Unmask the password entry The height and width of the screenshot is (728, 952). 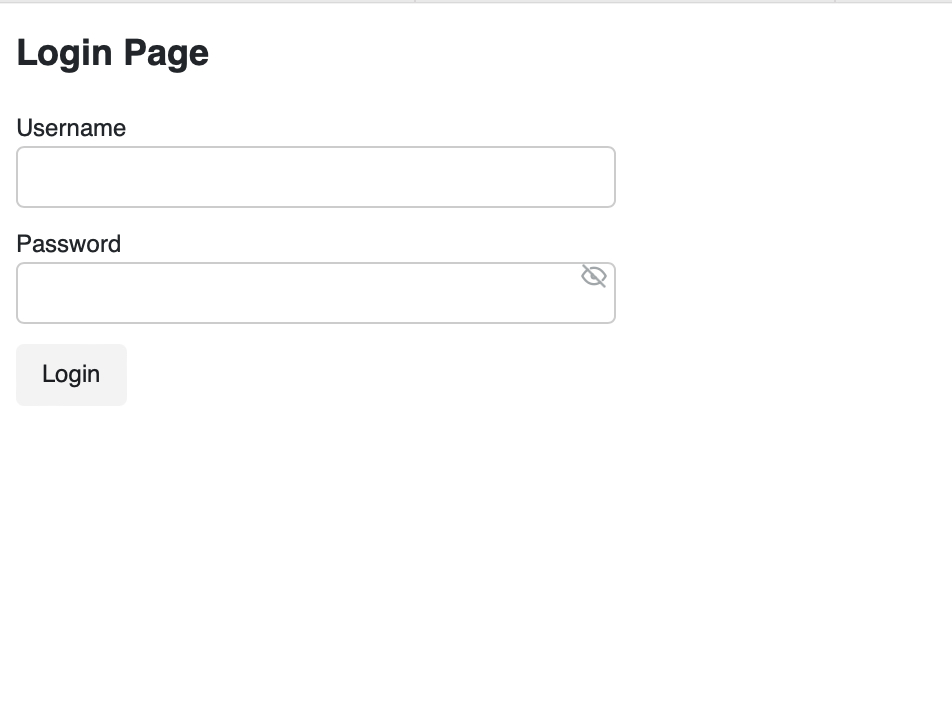(594, 276)
